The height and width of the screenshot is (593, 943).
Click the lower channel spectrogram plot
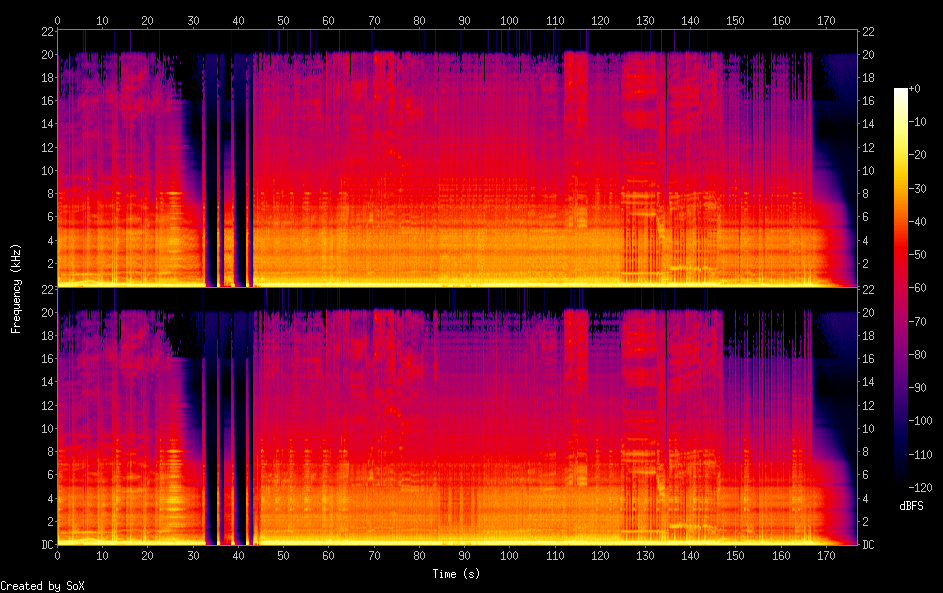tap(457, 416)
